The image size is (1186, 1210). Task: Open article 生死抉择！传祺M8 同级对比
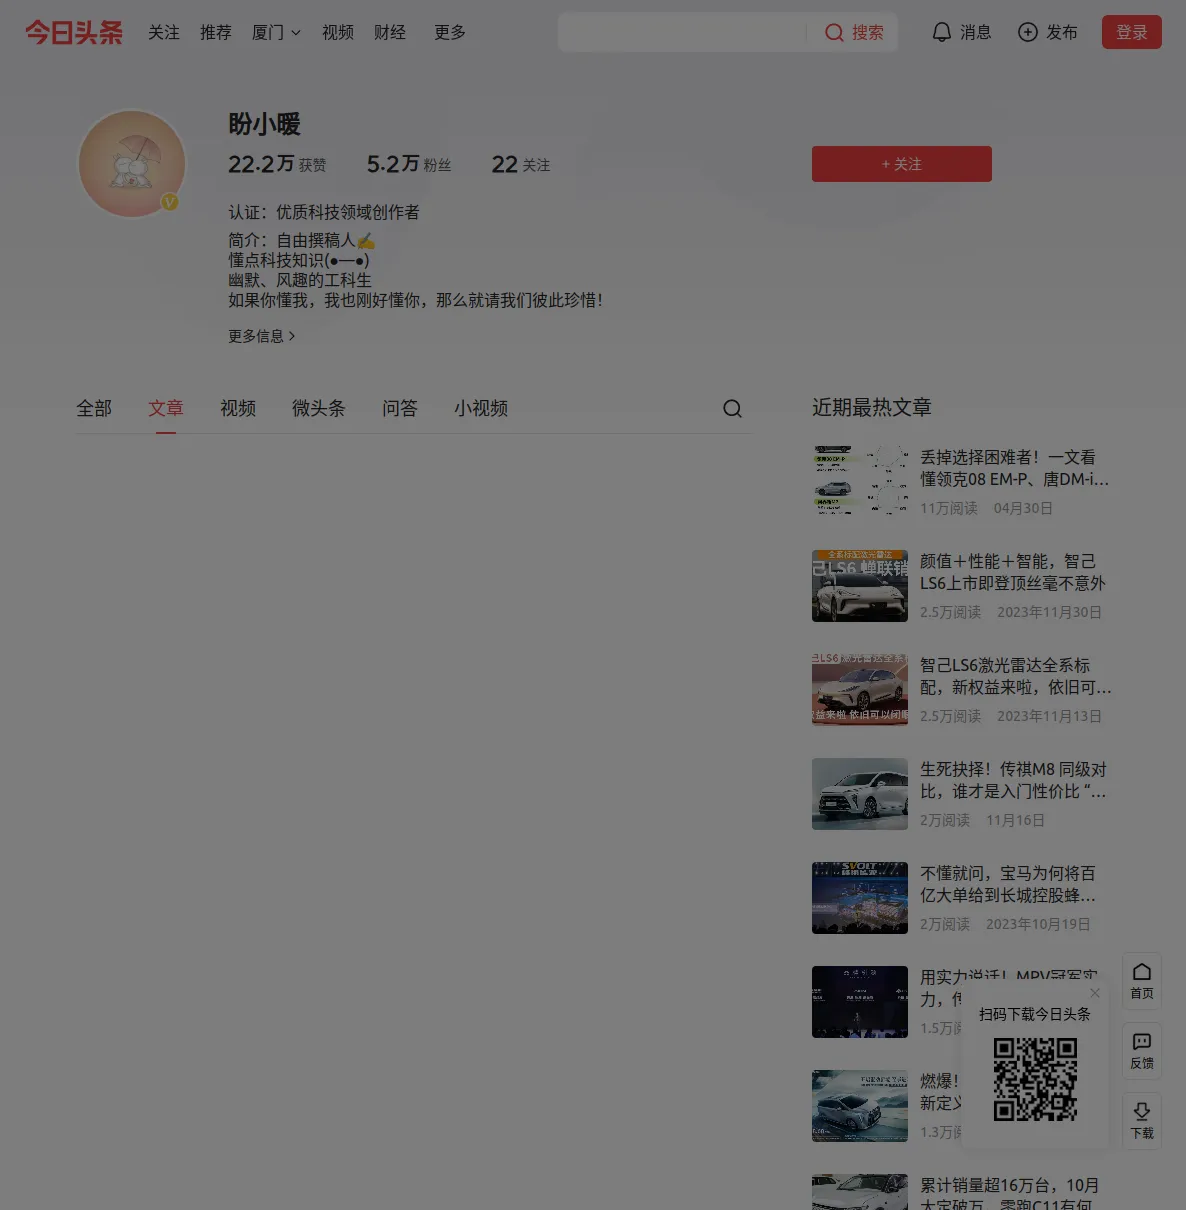1014,780
